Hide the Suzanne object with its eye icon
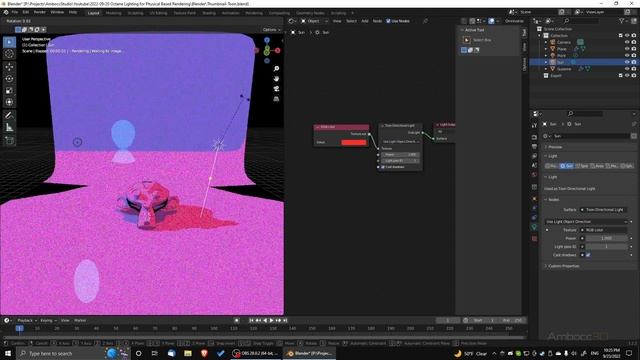640x360 pixels. (627, 69)
